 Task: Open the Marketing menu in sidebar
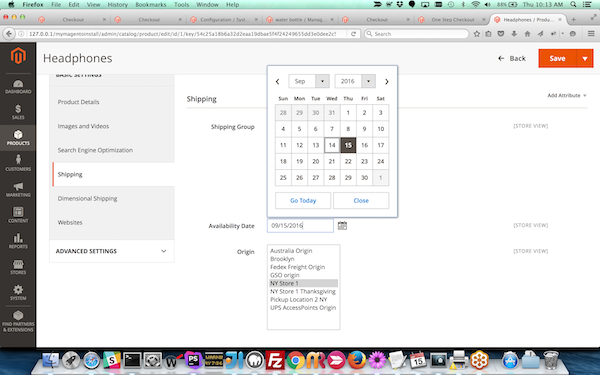(18, 189)
